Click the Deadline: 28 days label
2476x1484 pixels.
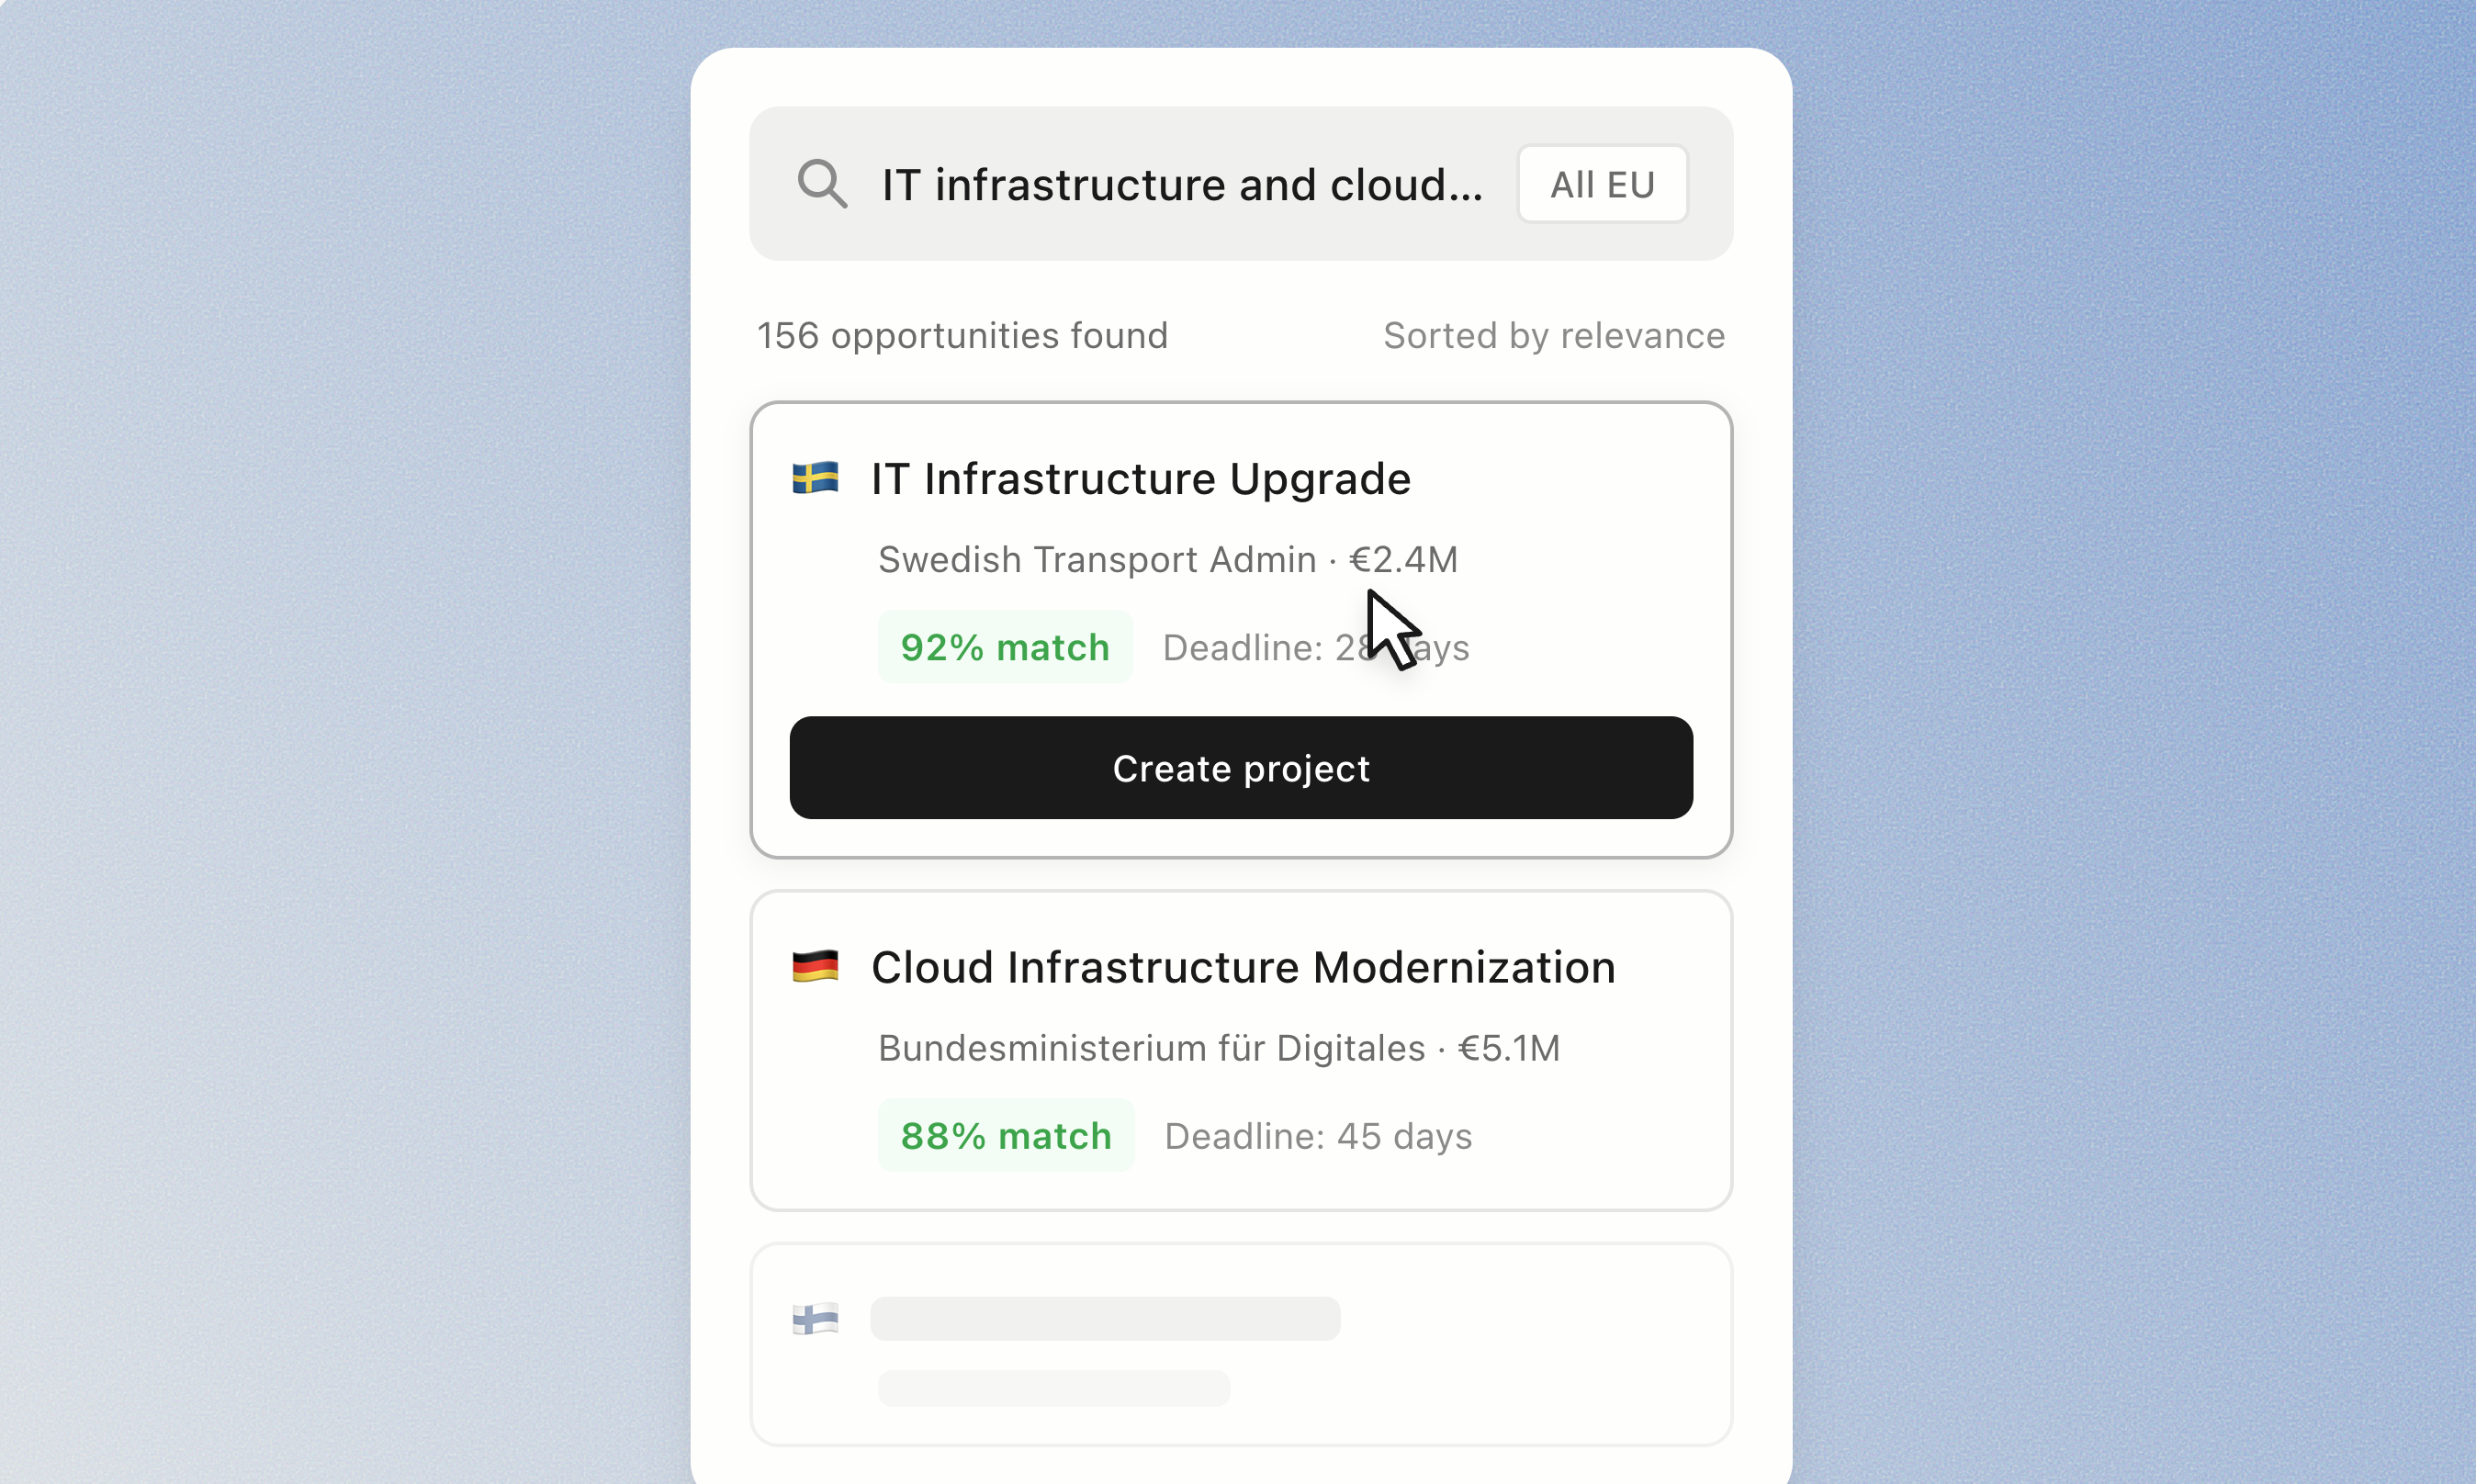coord(1316,647)
